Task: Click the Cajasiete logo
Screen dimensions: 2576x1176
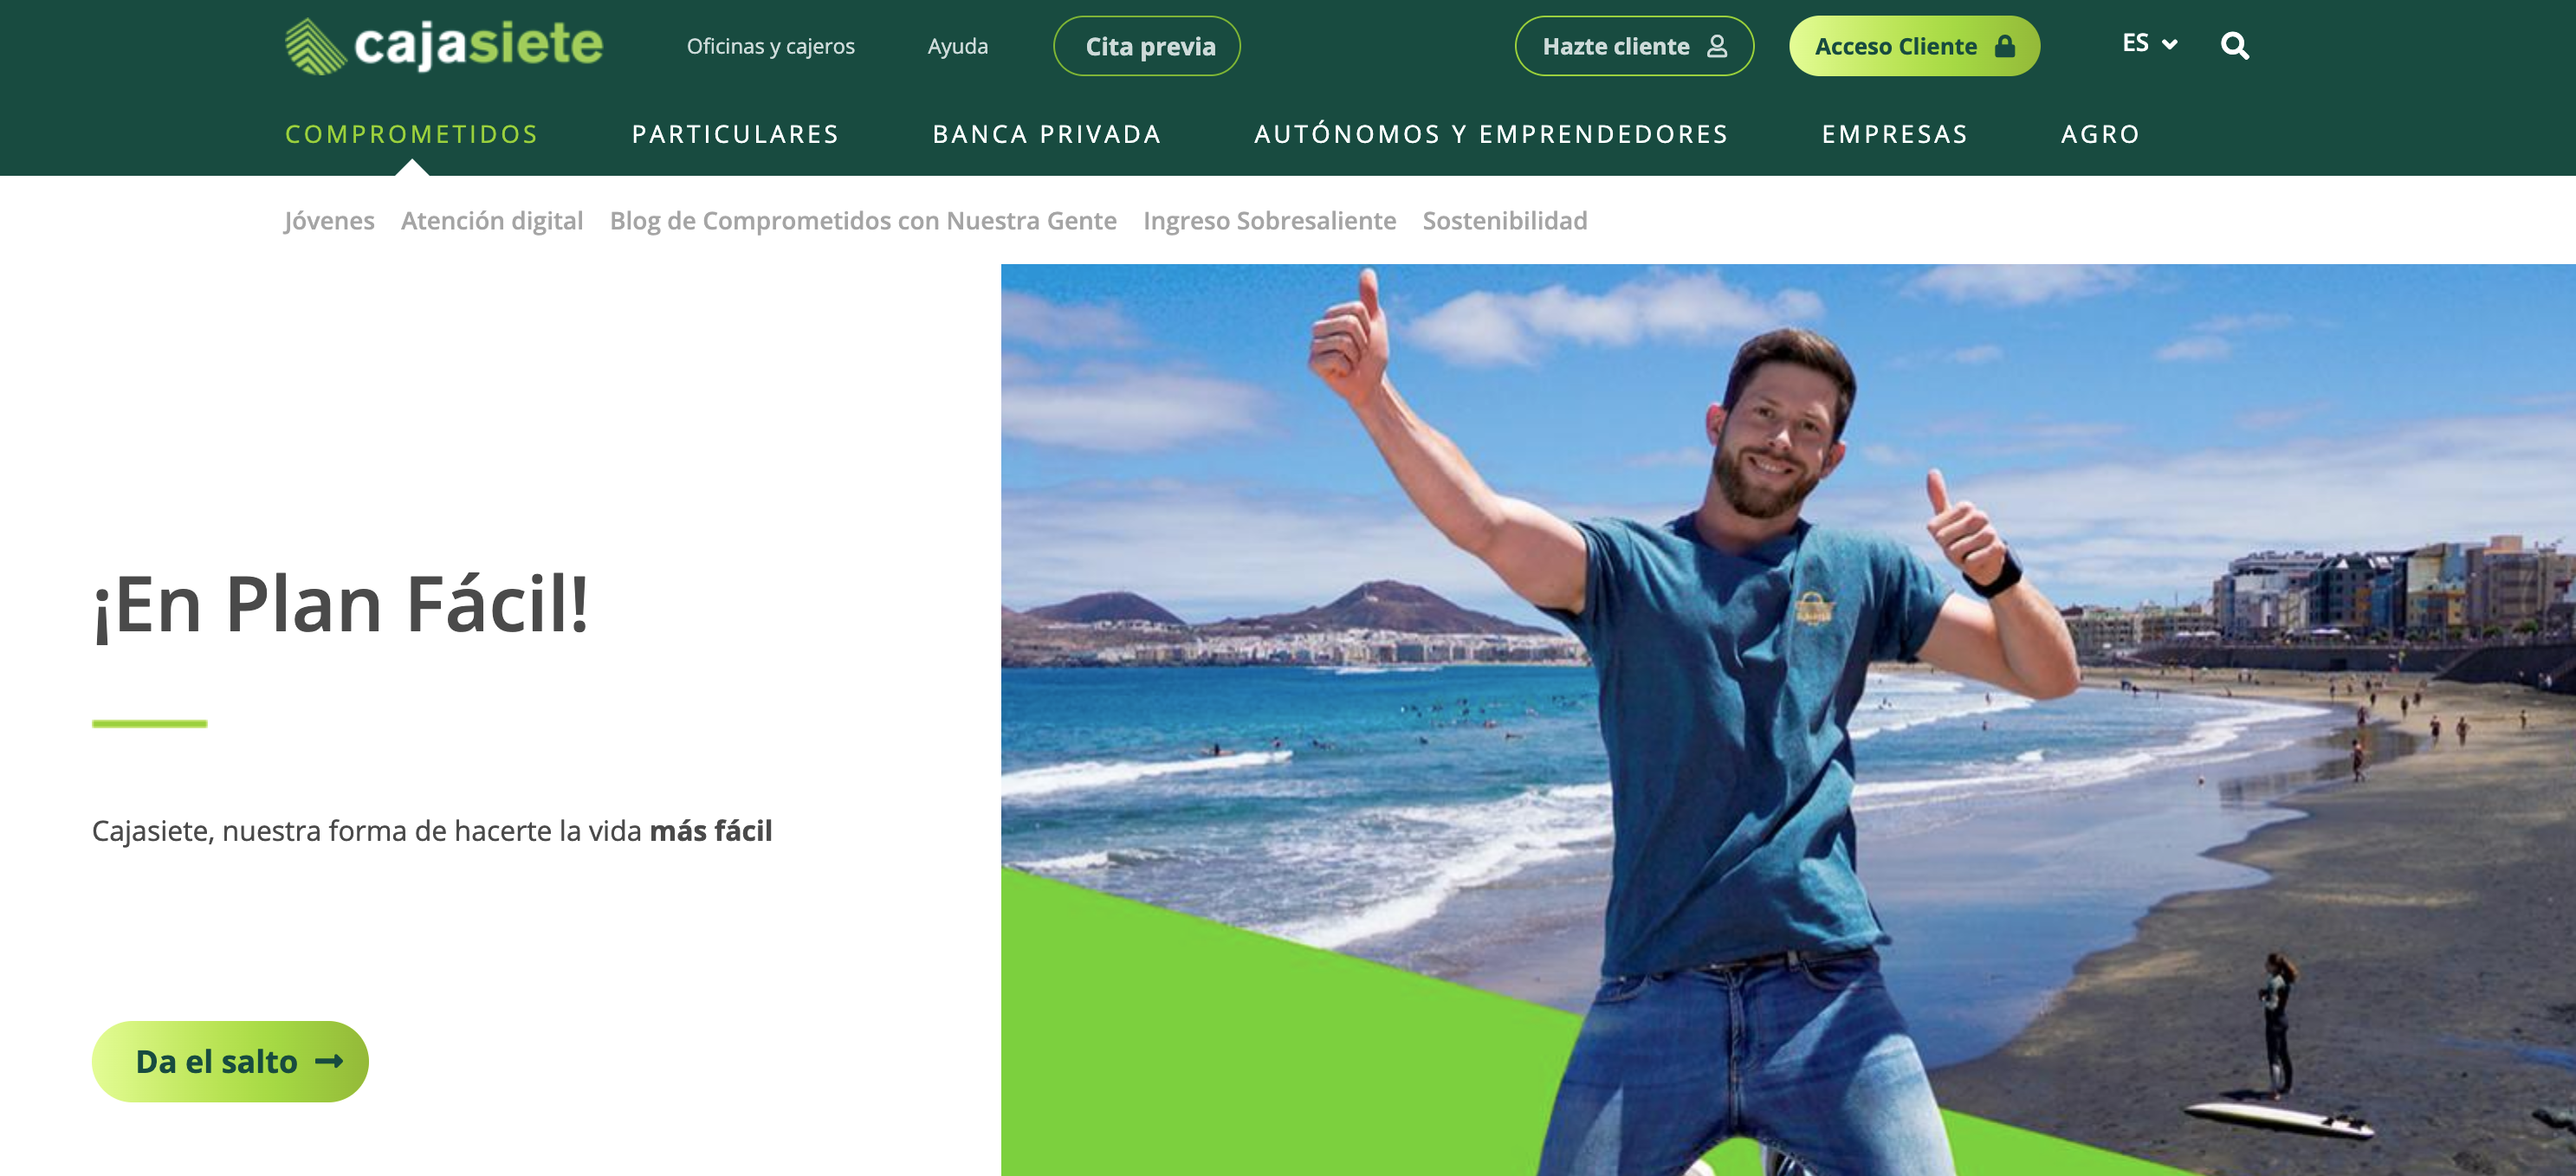Action: [x=444, y=46]
